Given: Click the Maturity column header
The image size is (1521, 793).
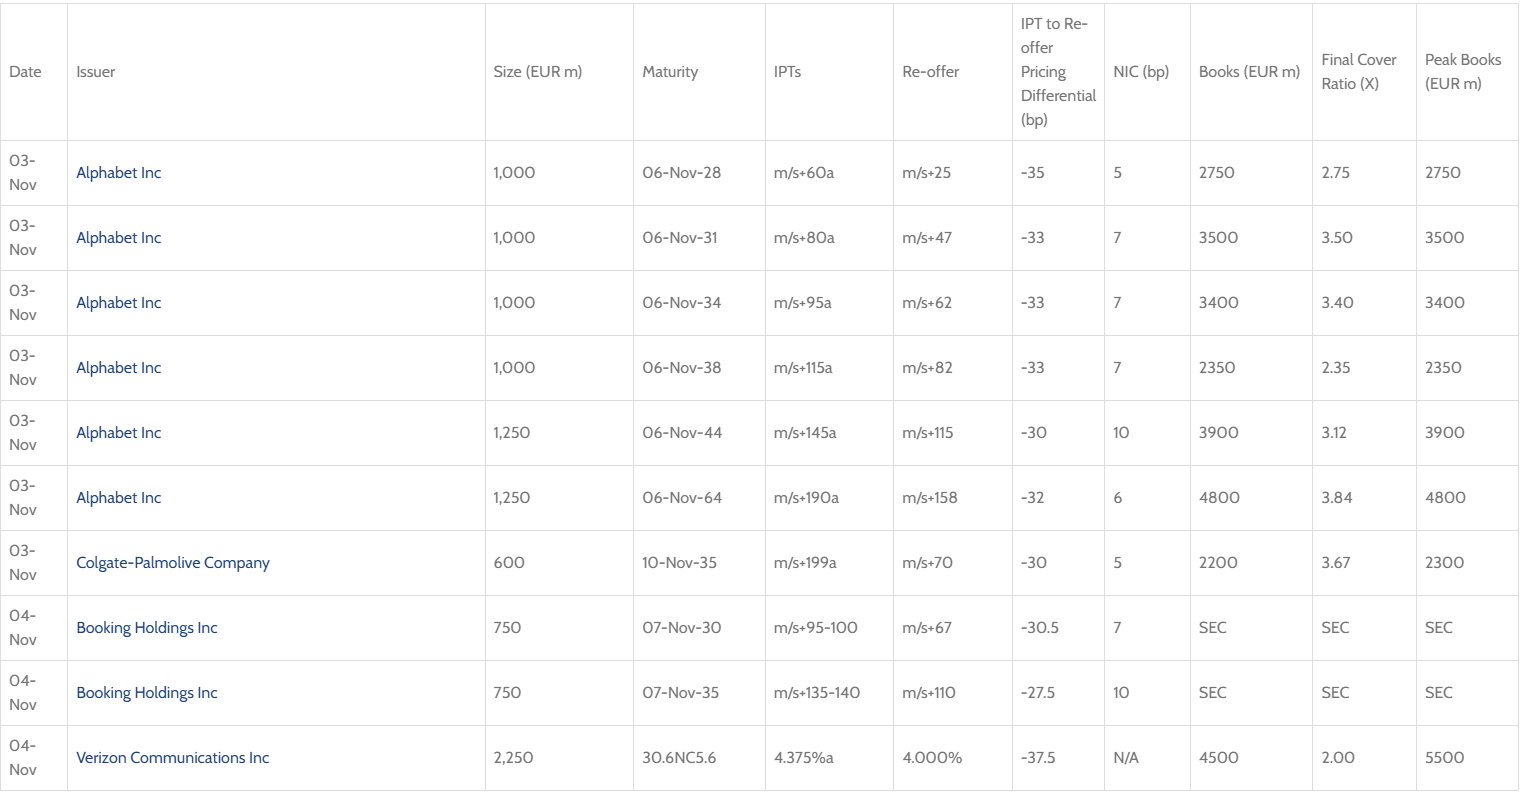Looking at the screenshot, I should click(x=670, y=72).
